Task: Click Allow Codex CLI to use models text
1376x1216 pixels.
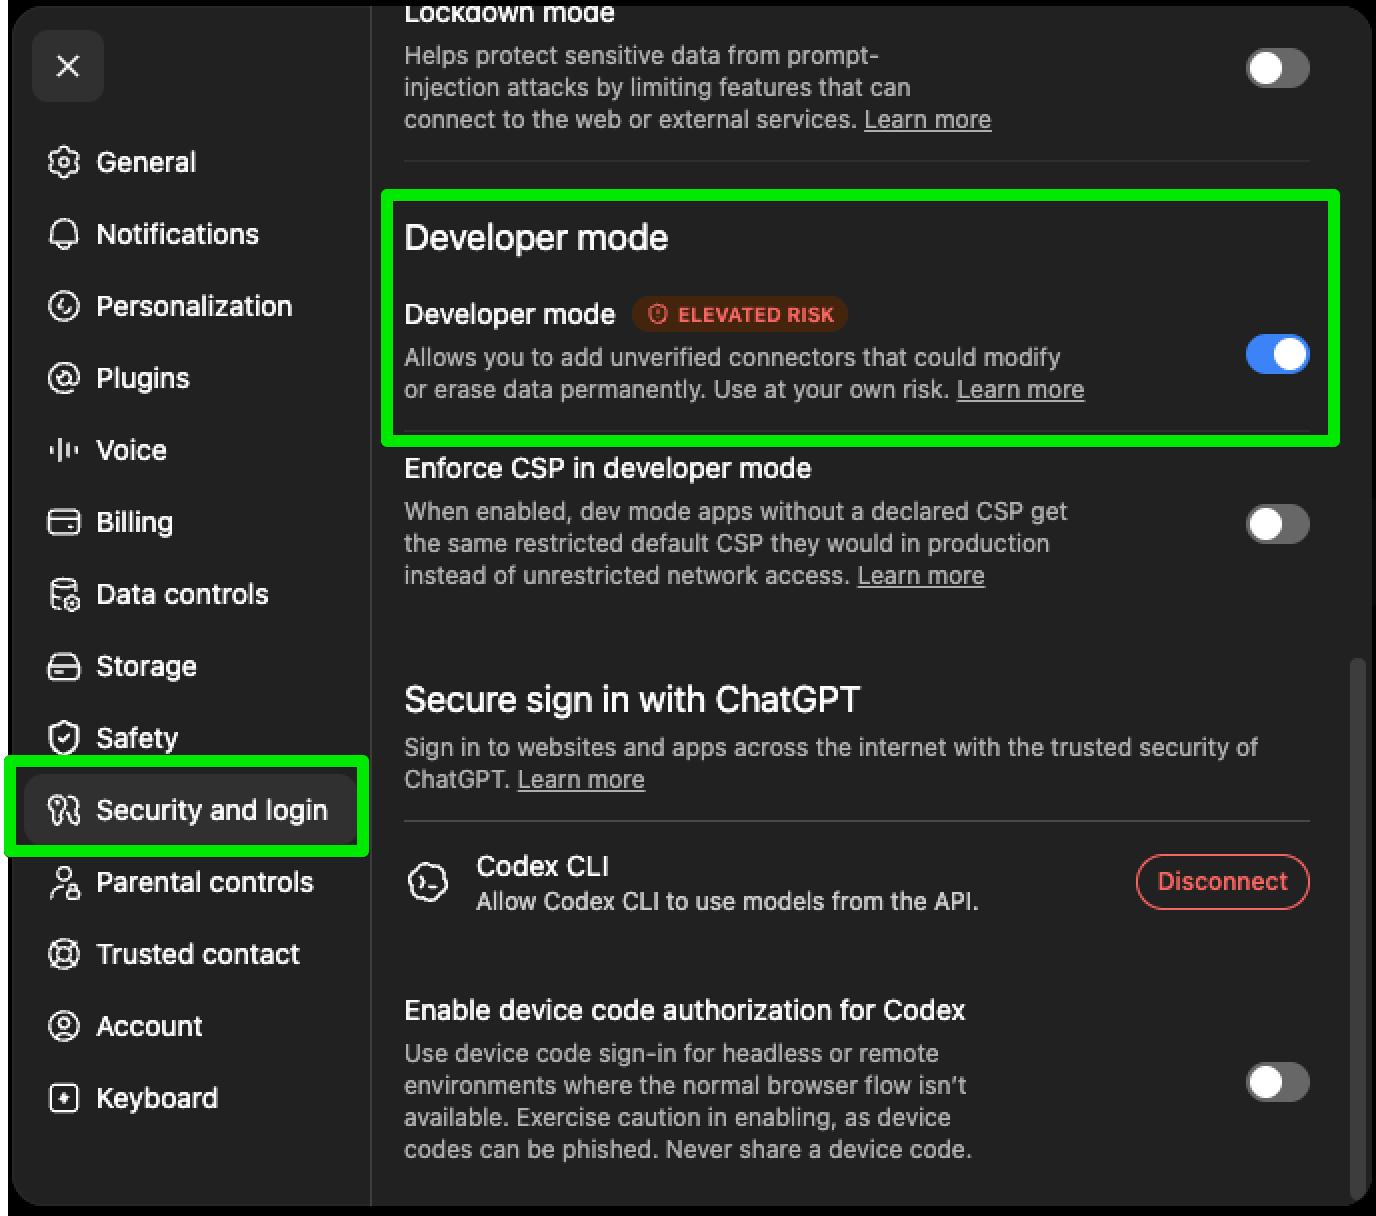Action: point(727,902)
